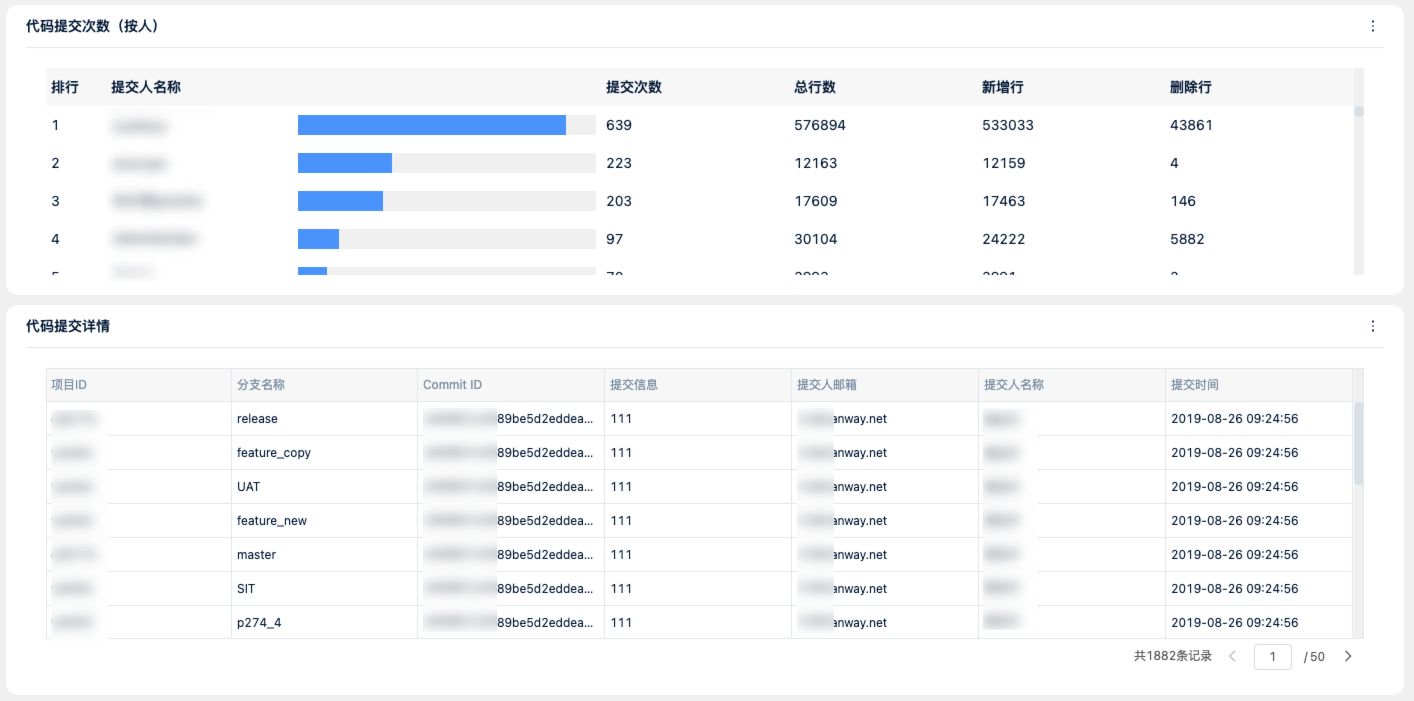Image resolution: width=1414 pixels, height=701 pixels.
Task: Click the progress bar for 223 commits
Action: (447, 163)
